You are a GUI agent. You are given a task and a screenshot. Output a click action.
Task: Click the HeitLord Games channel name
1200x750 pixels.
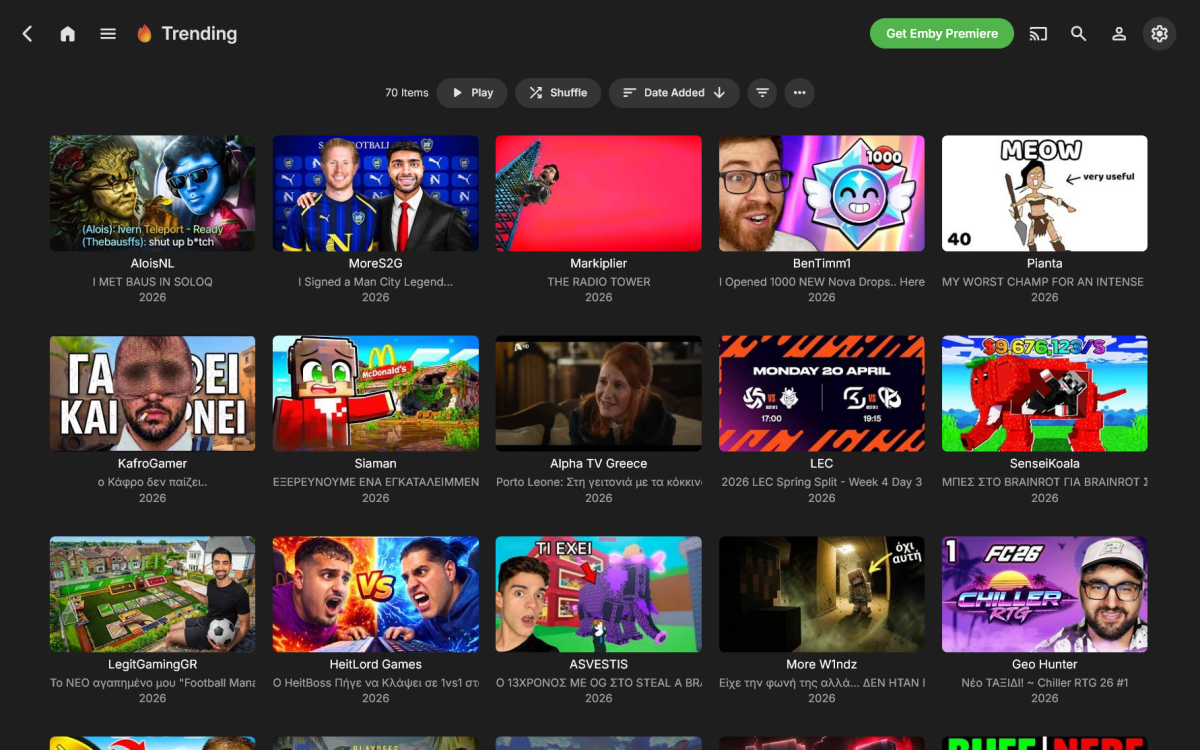coord(376,665)
